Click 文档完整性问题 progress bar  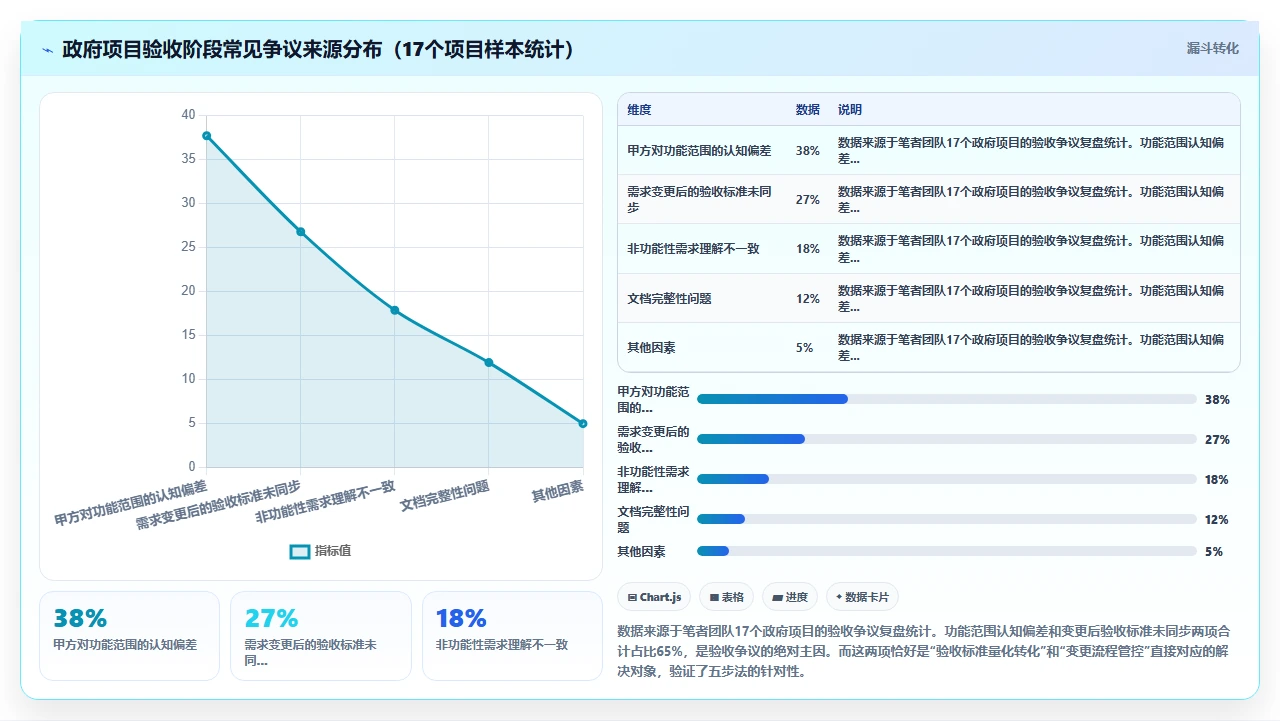[x=946, y=519]
